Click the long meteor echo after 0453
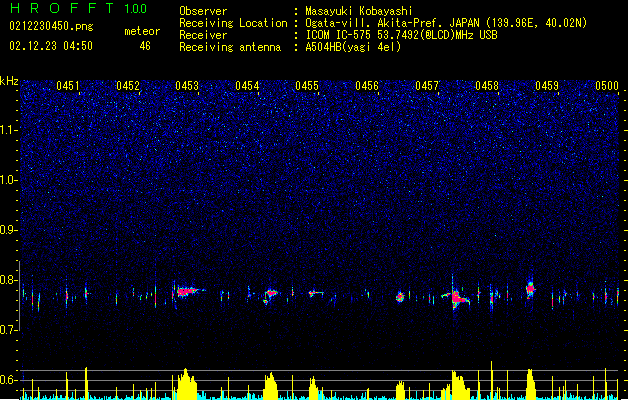Screen dimensions: 629x400 (188, 292)
